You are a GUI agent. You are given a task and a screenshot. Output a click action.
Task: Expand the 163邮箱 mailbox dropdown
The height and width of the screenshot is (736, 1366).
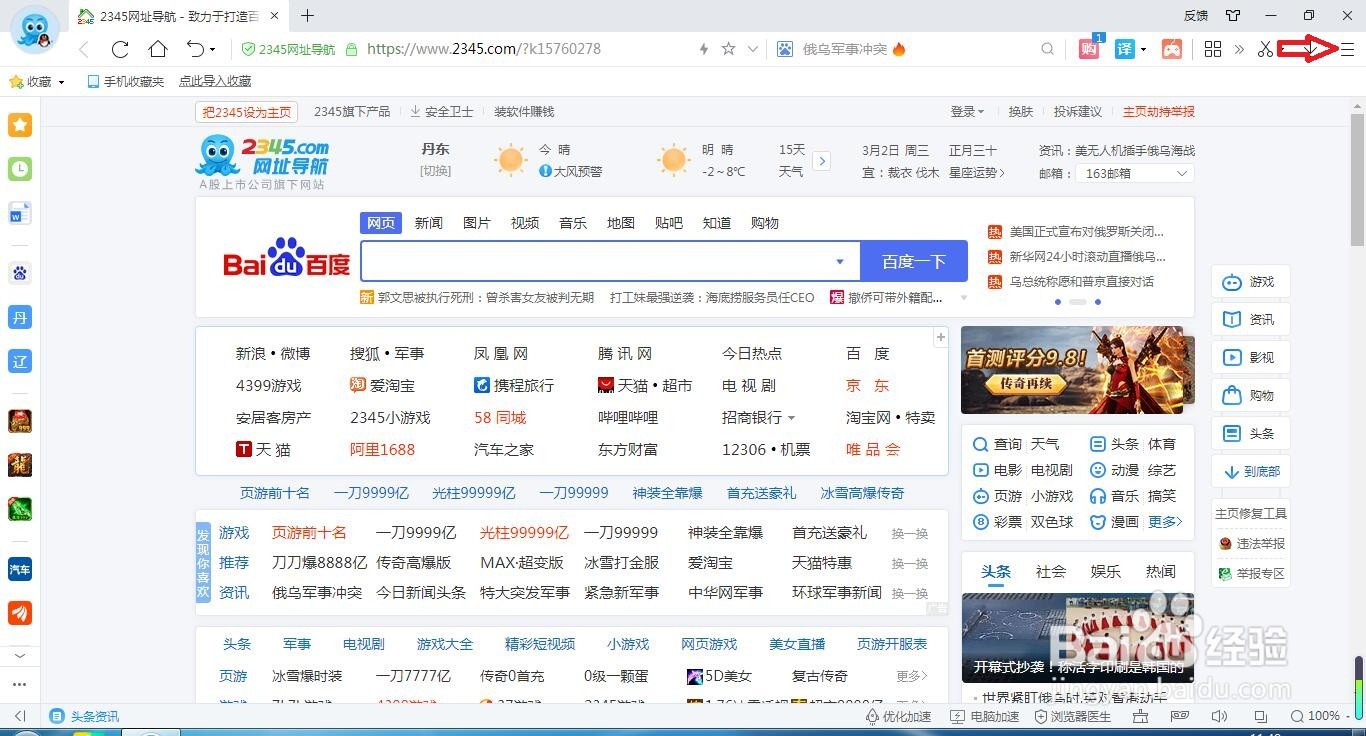(x=1183, y=172)
